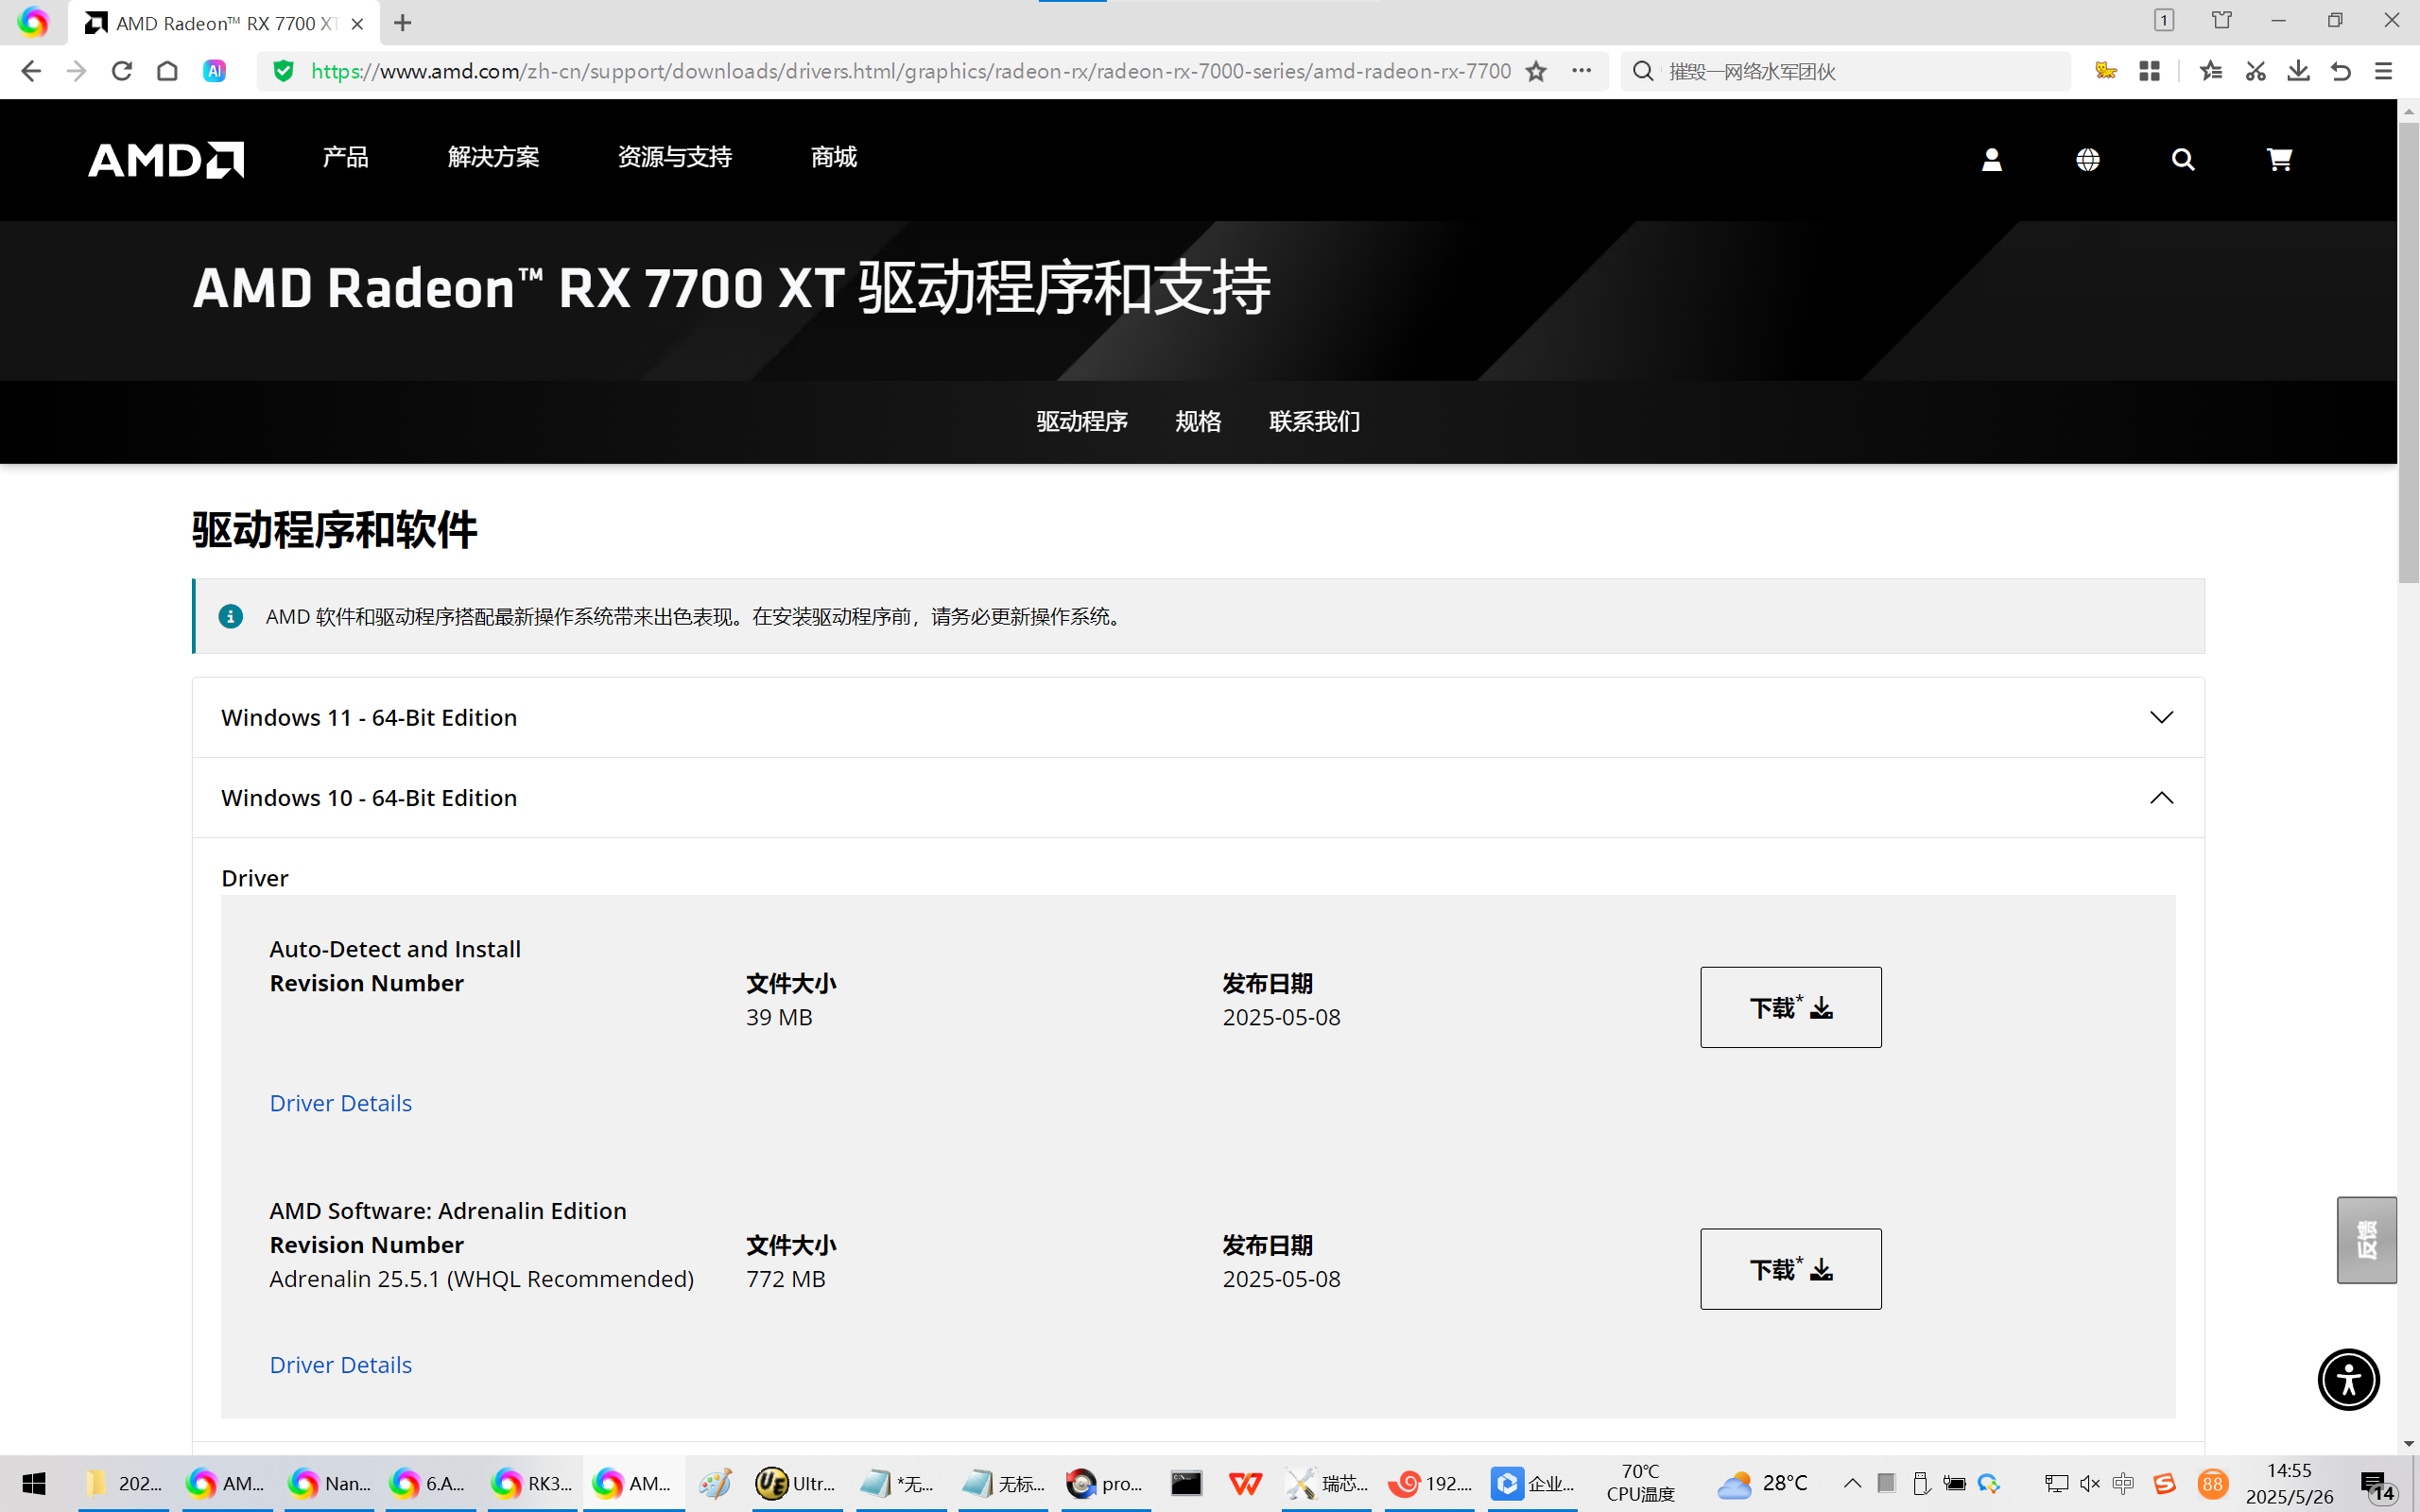Download the Auto-Detect and Install driver

(x=1790, y=1007)
